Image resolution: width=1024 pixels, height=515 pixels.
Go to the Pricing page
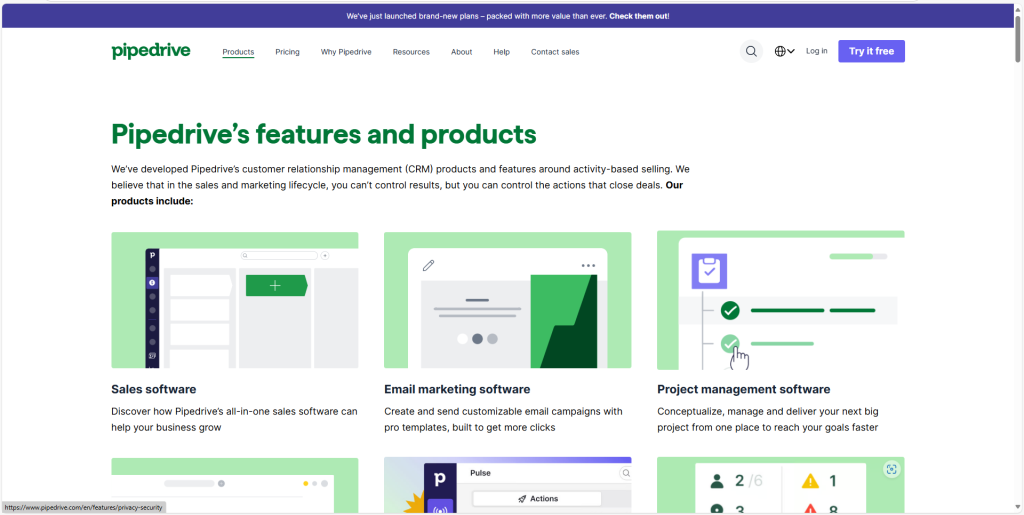(287, 52)
